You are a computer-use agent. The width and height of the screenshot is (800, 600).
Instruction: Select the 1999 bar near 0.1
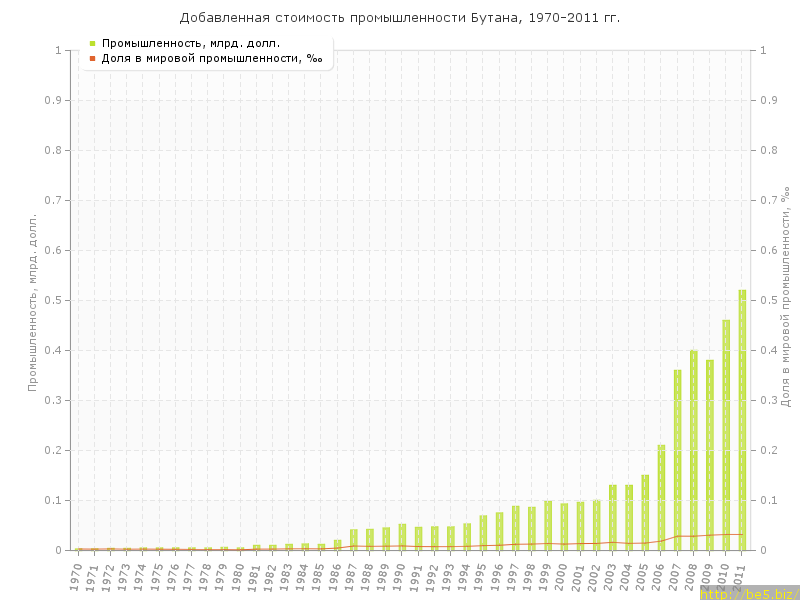(x=548, y=525)
